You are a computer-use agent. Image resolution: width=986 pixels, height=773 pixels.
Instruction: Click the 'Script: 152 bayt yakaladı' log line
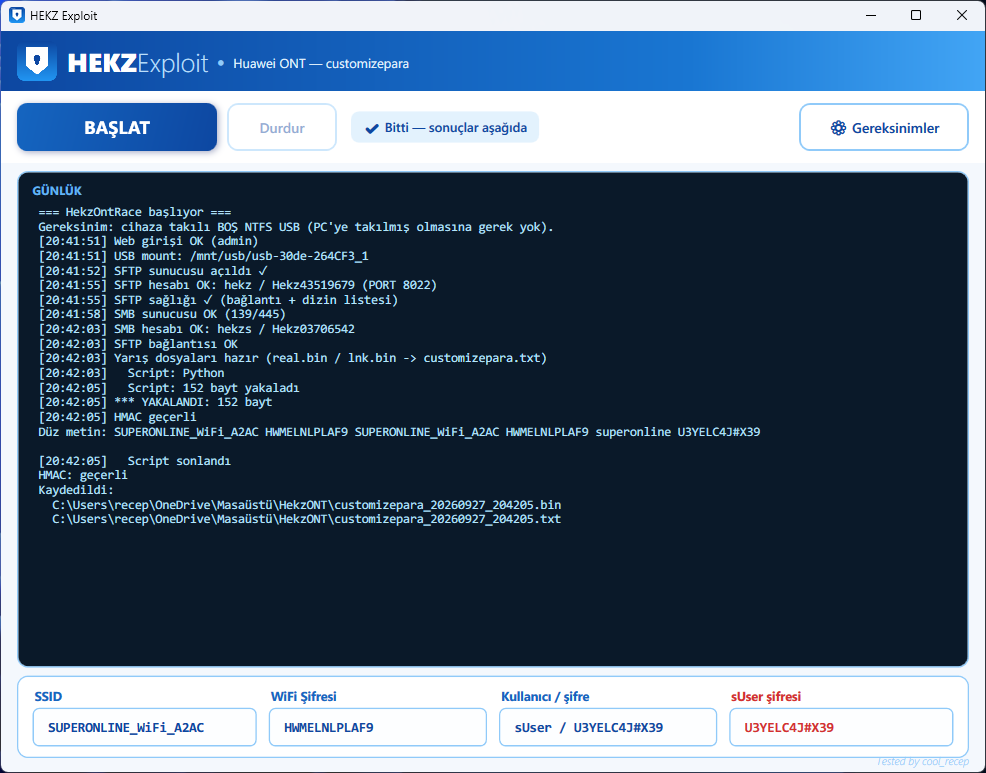click(x=169, y=387)
